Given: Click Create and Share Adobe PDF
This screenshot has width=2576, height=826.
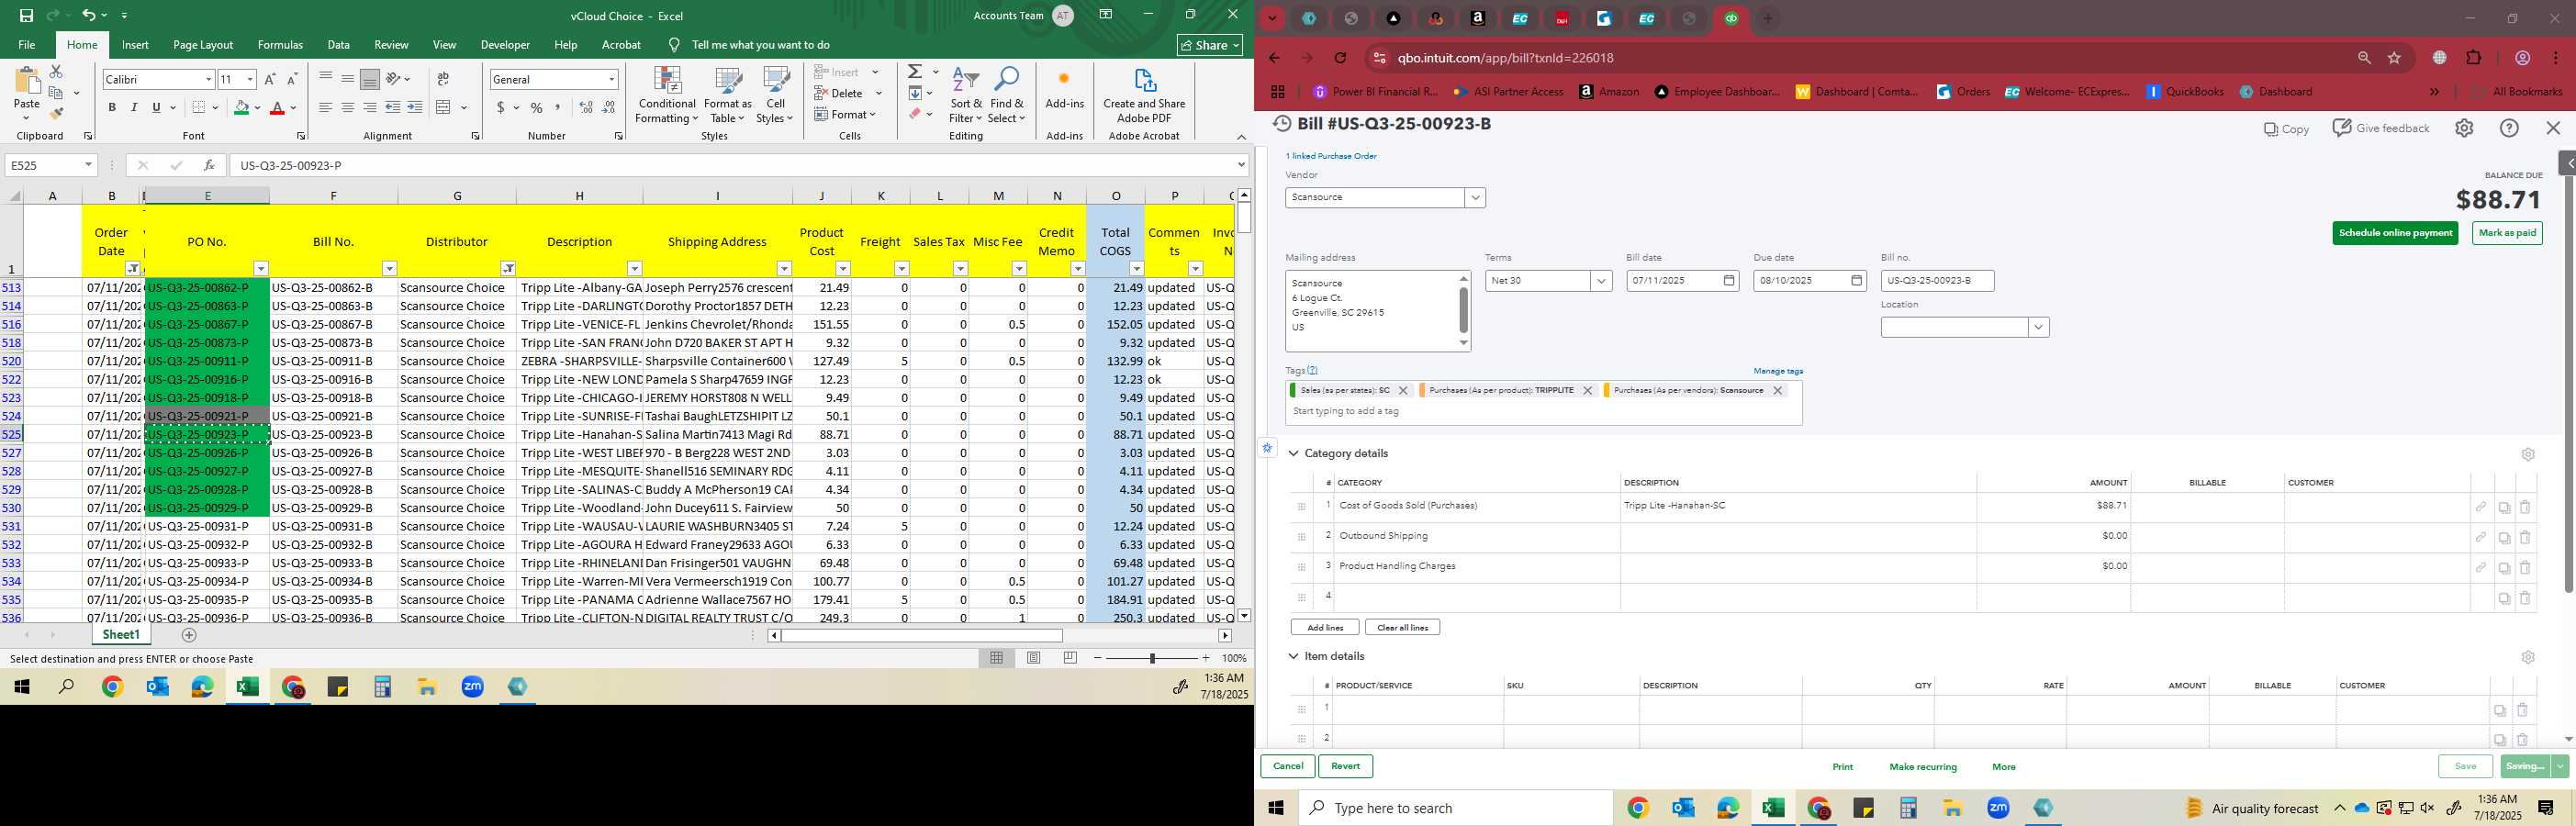Looking at the screenshot, I should (1144, 96).
